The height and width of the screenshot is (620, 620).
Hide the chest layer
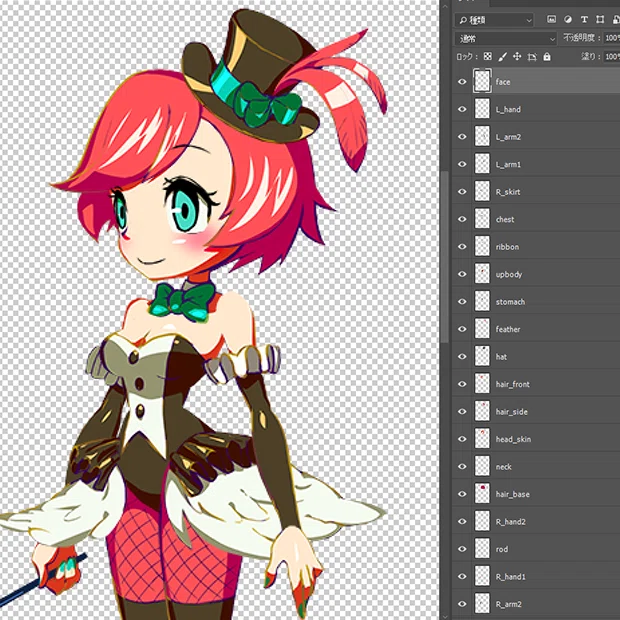(x=462, y=219)
